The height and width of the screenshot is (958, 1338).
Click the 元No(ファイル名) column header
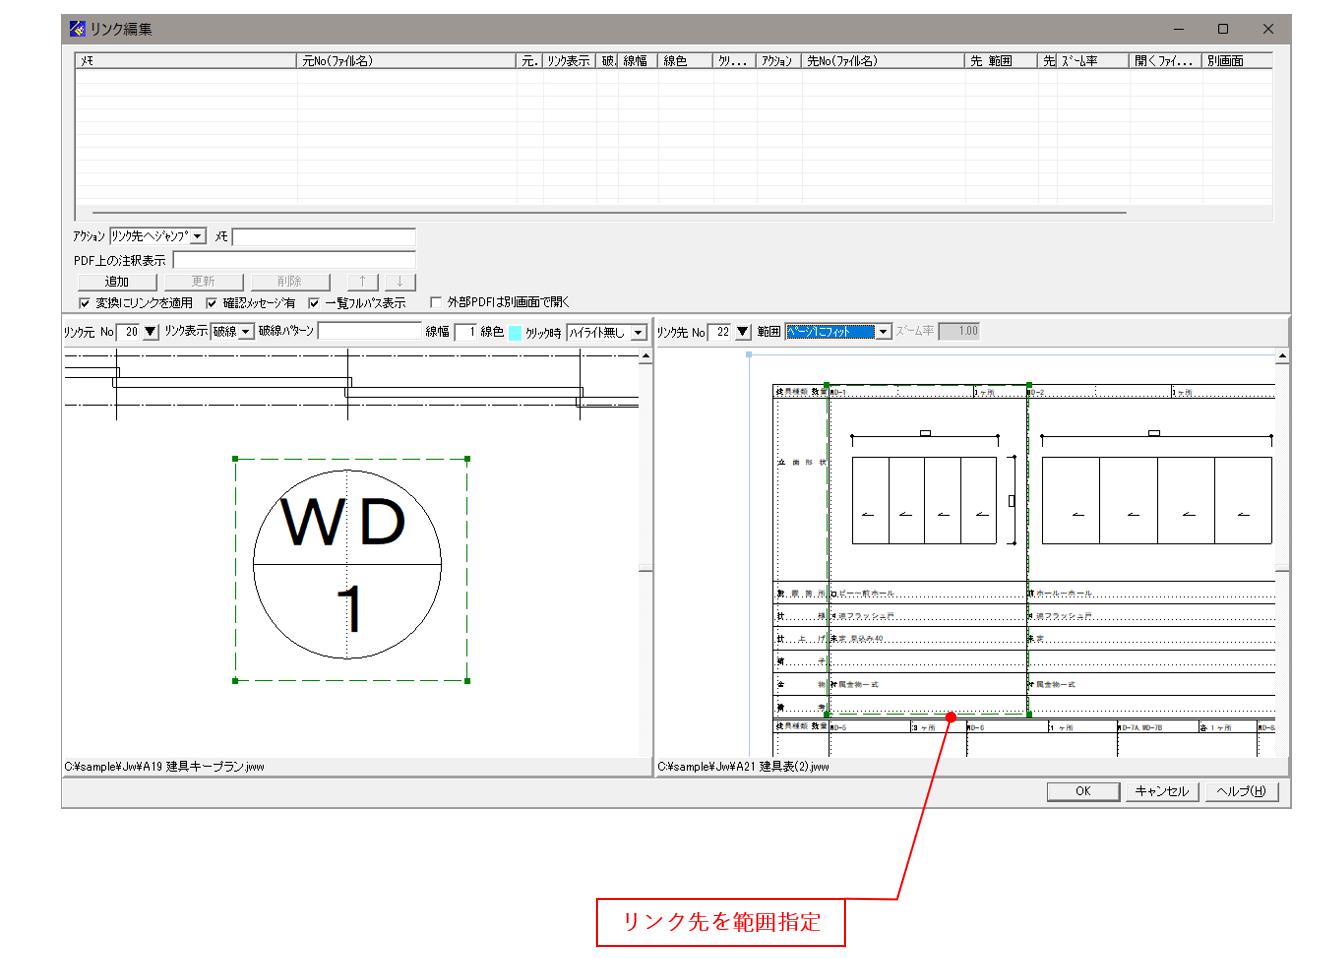406,61
